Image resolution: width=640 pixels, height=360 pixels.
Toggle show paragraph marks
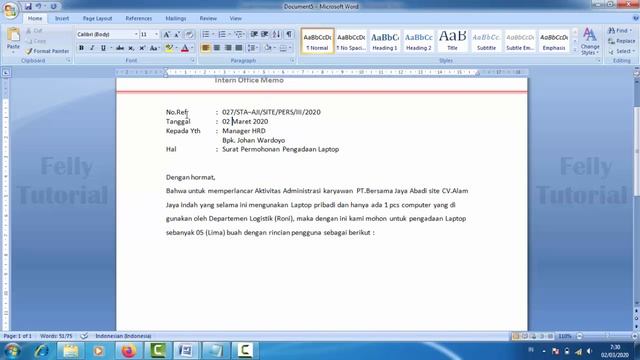tap(289, 35)
